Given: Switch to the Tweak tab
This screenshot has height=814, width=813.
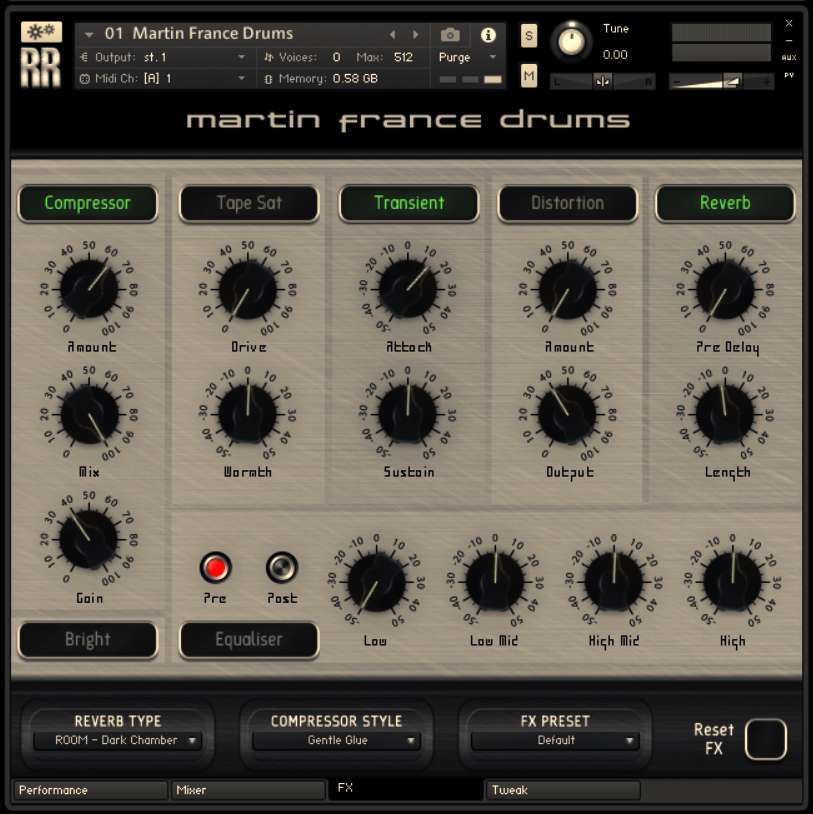Looking at the screenshot, I should coord(564,790).
